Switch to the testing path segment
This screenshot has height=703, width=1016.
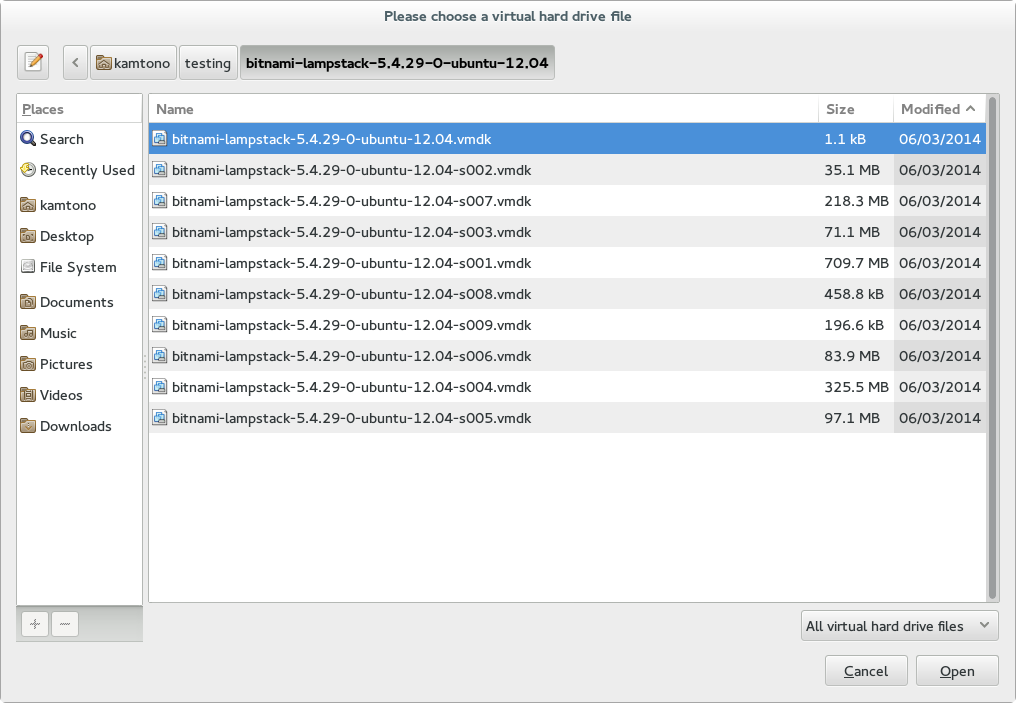(x=207, y=63)
